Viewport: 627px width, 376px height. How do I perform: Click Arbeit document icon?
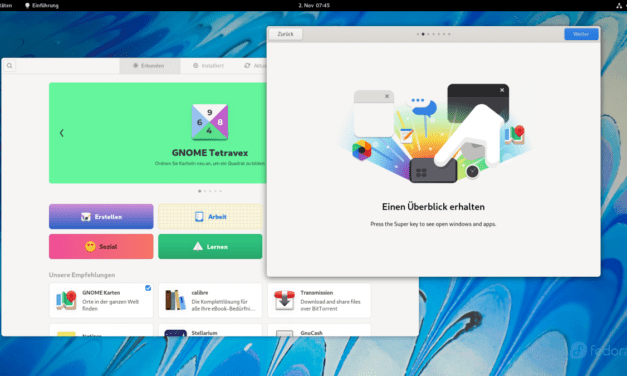199,217
